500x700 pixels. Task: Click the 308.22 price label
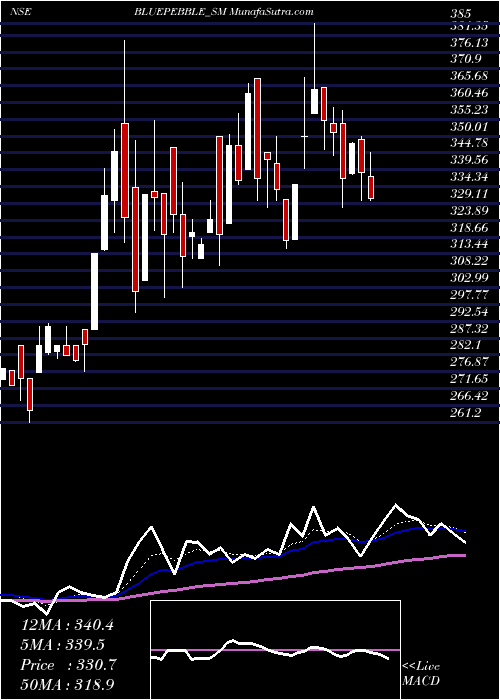467,261
